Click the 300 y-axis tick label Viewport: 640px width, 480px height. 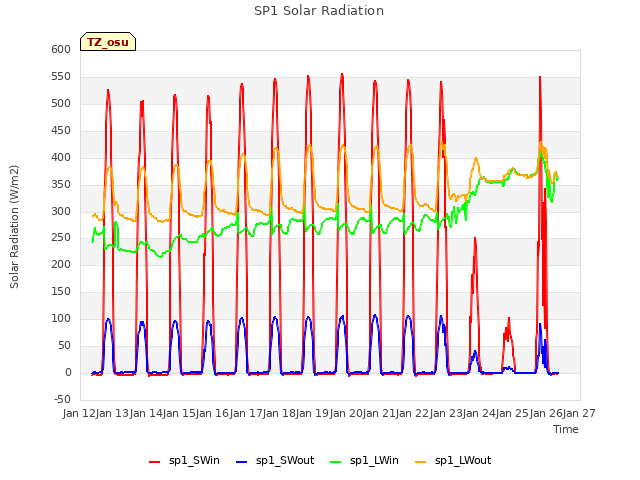61,211
